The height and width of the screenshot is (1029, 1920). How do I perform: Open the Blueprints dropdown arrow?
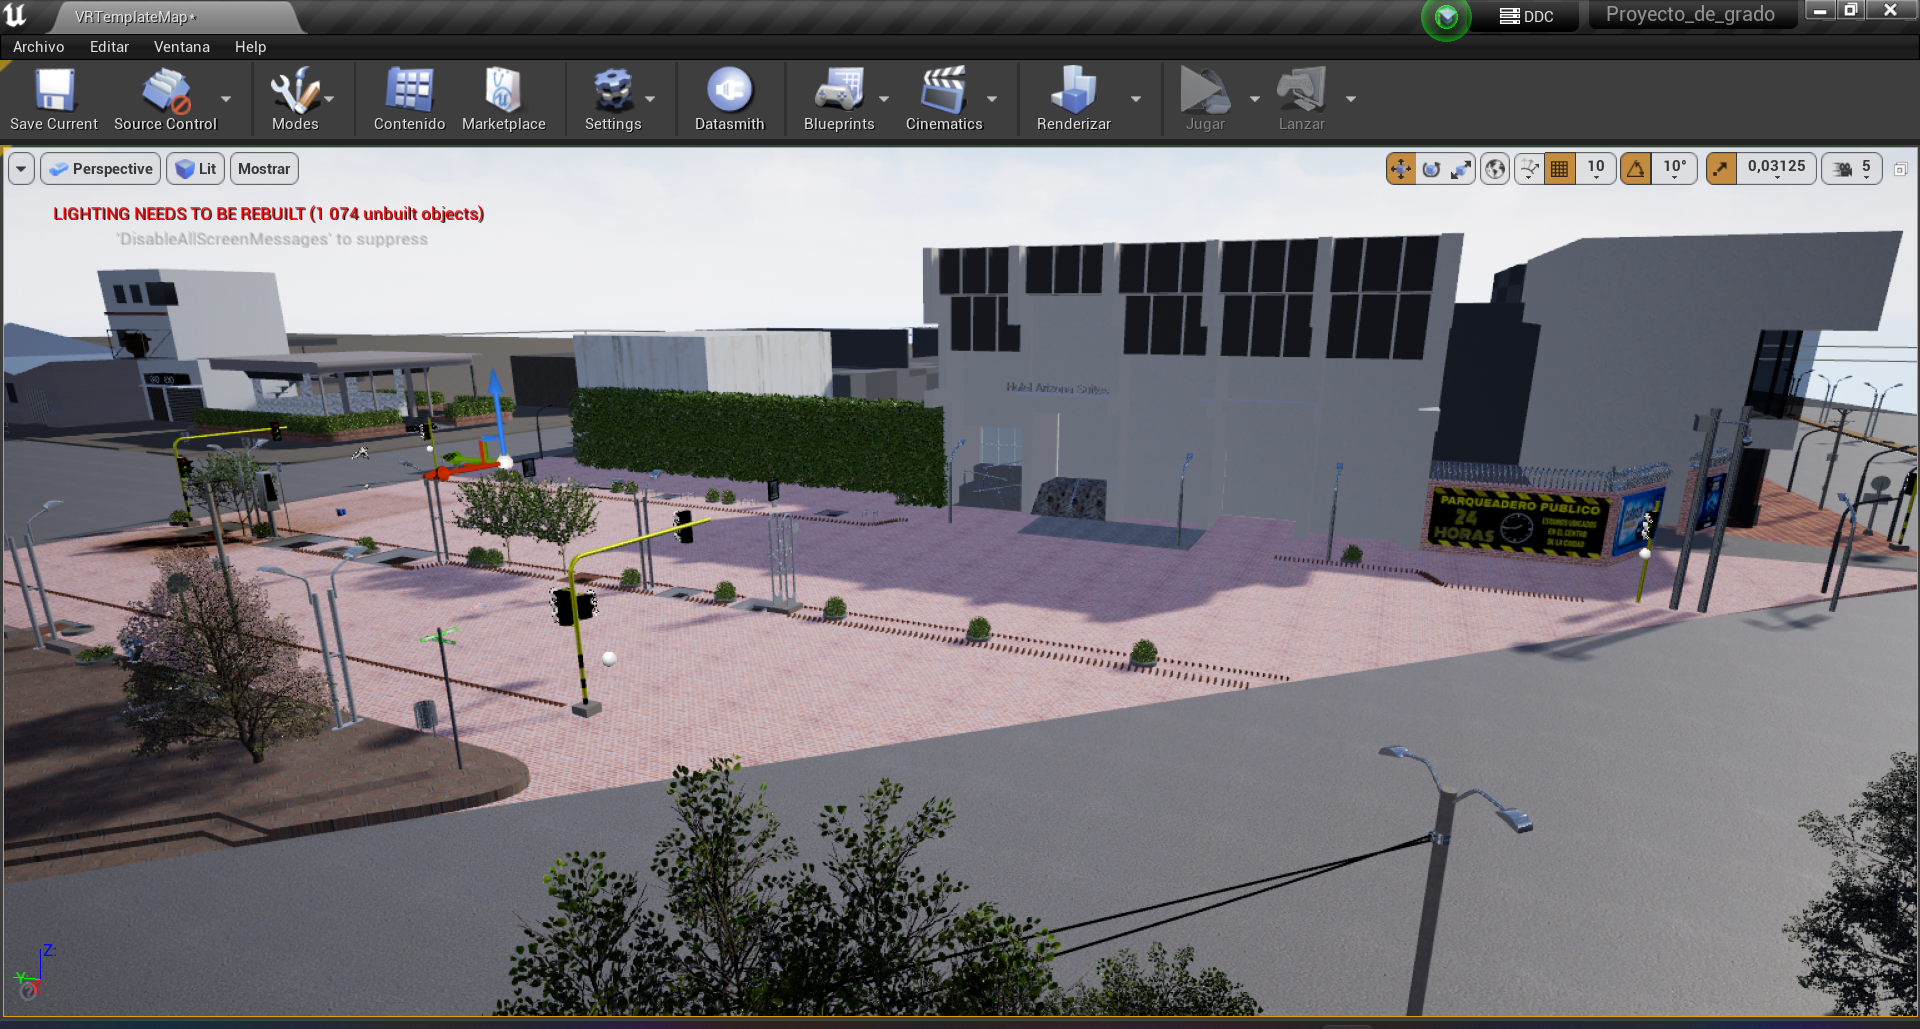pyautogui.click(x=884, y=99)
